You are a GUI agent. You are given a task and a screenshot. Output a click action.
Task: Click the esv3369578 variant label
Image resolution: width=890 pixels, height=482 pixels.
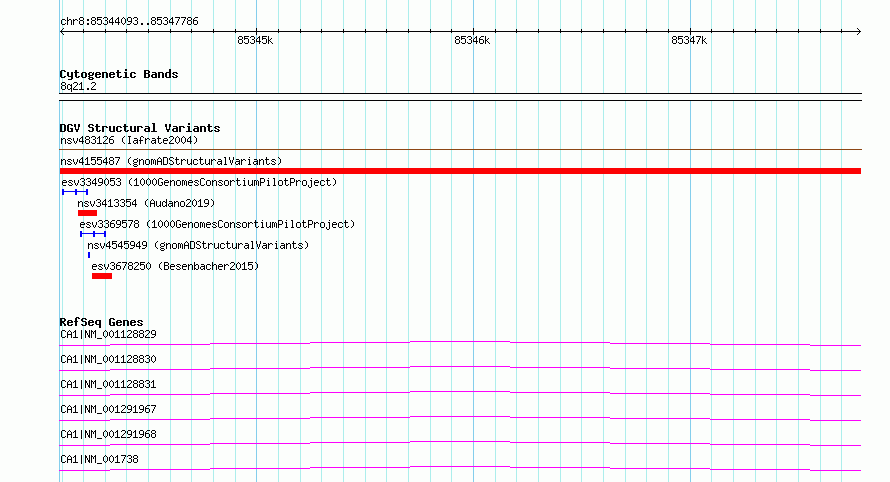[x=217, y=224]
